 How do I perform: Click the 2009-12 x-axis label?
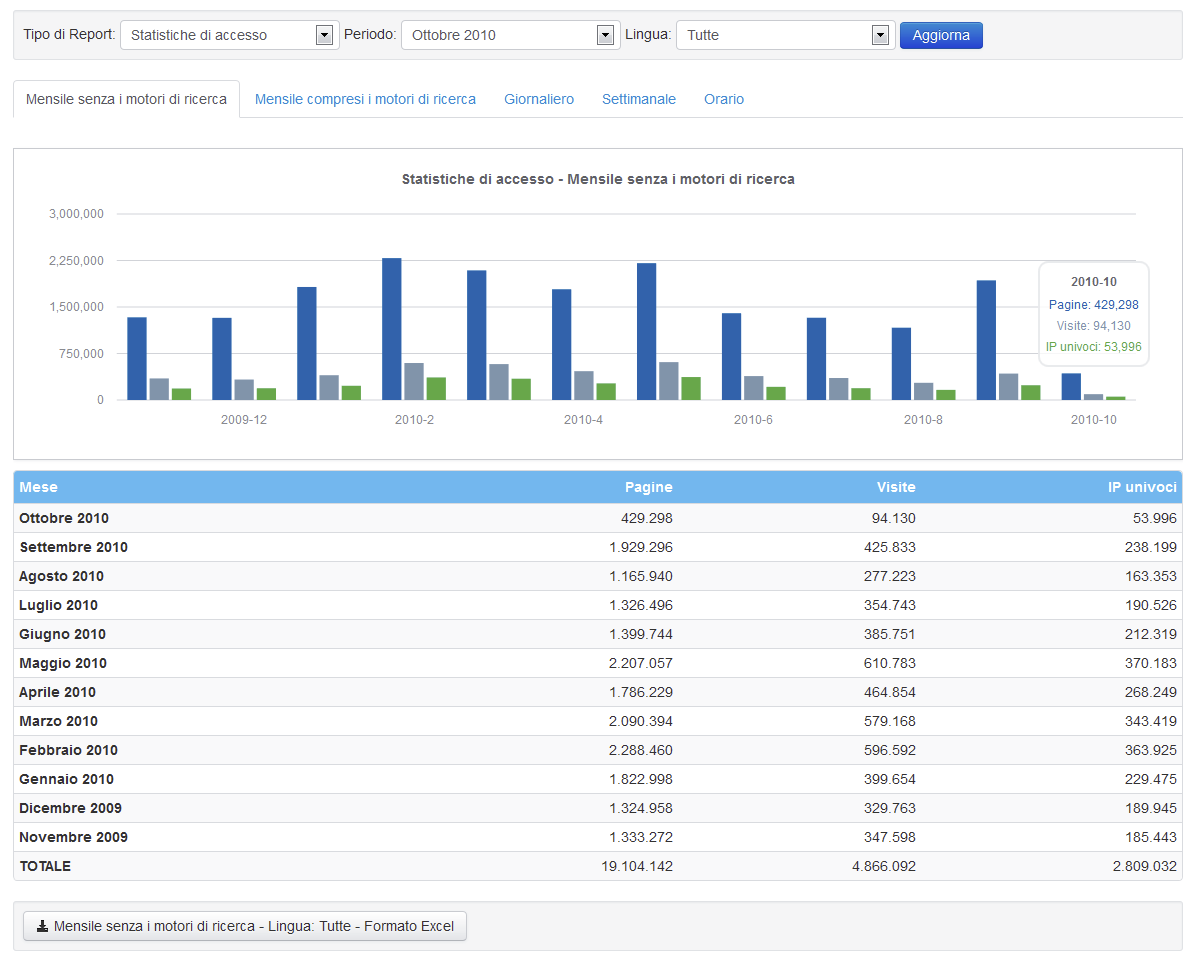244,419
